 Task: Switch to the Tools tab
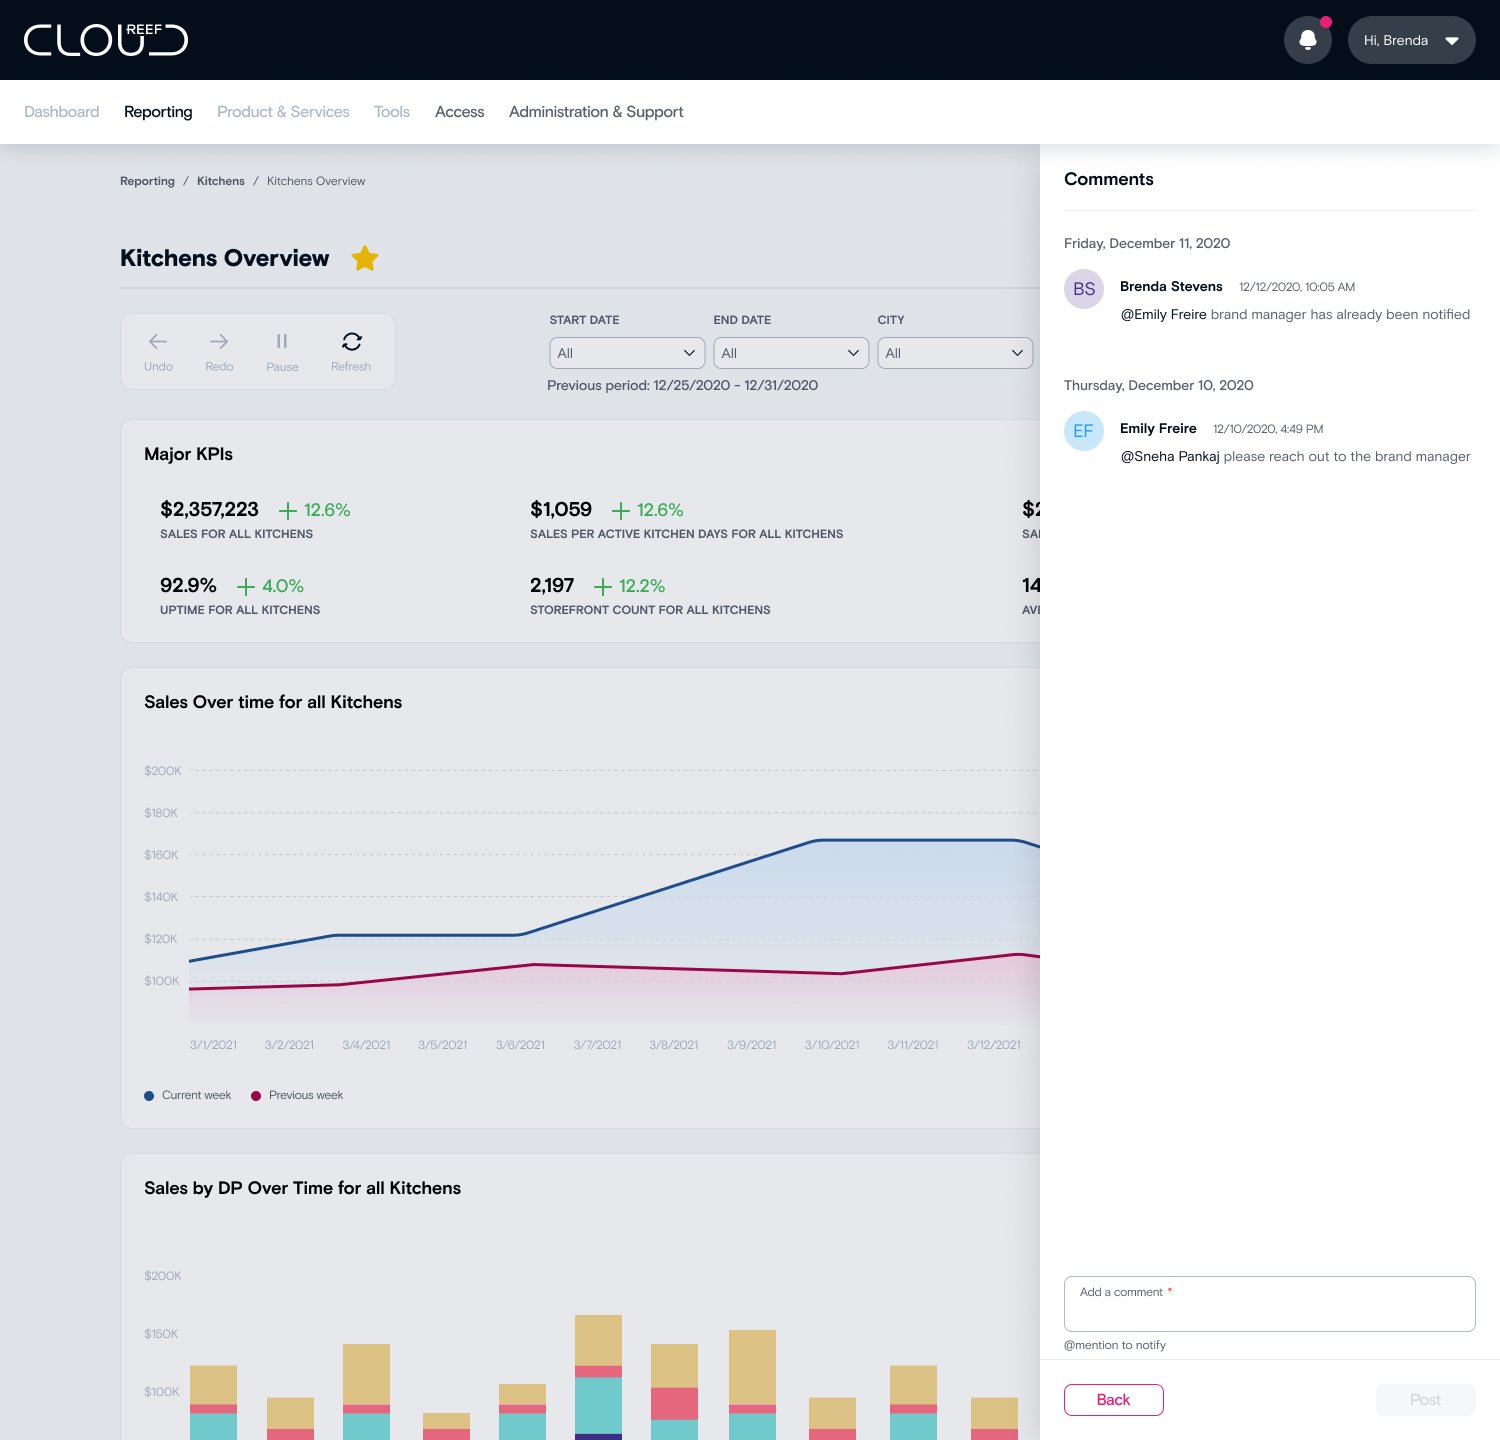(x=392, y=112)
